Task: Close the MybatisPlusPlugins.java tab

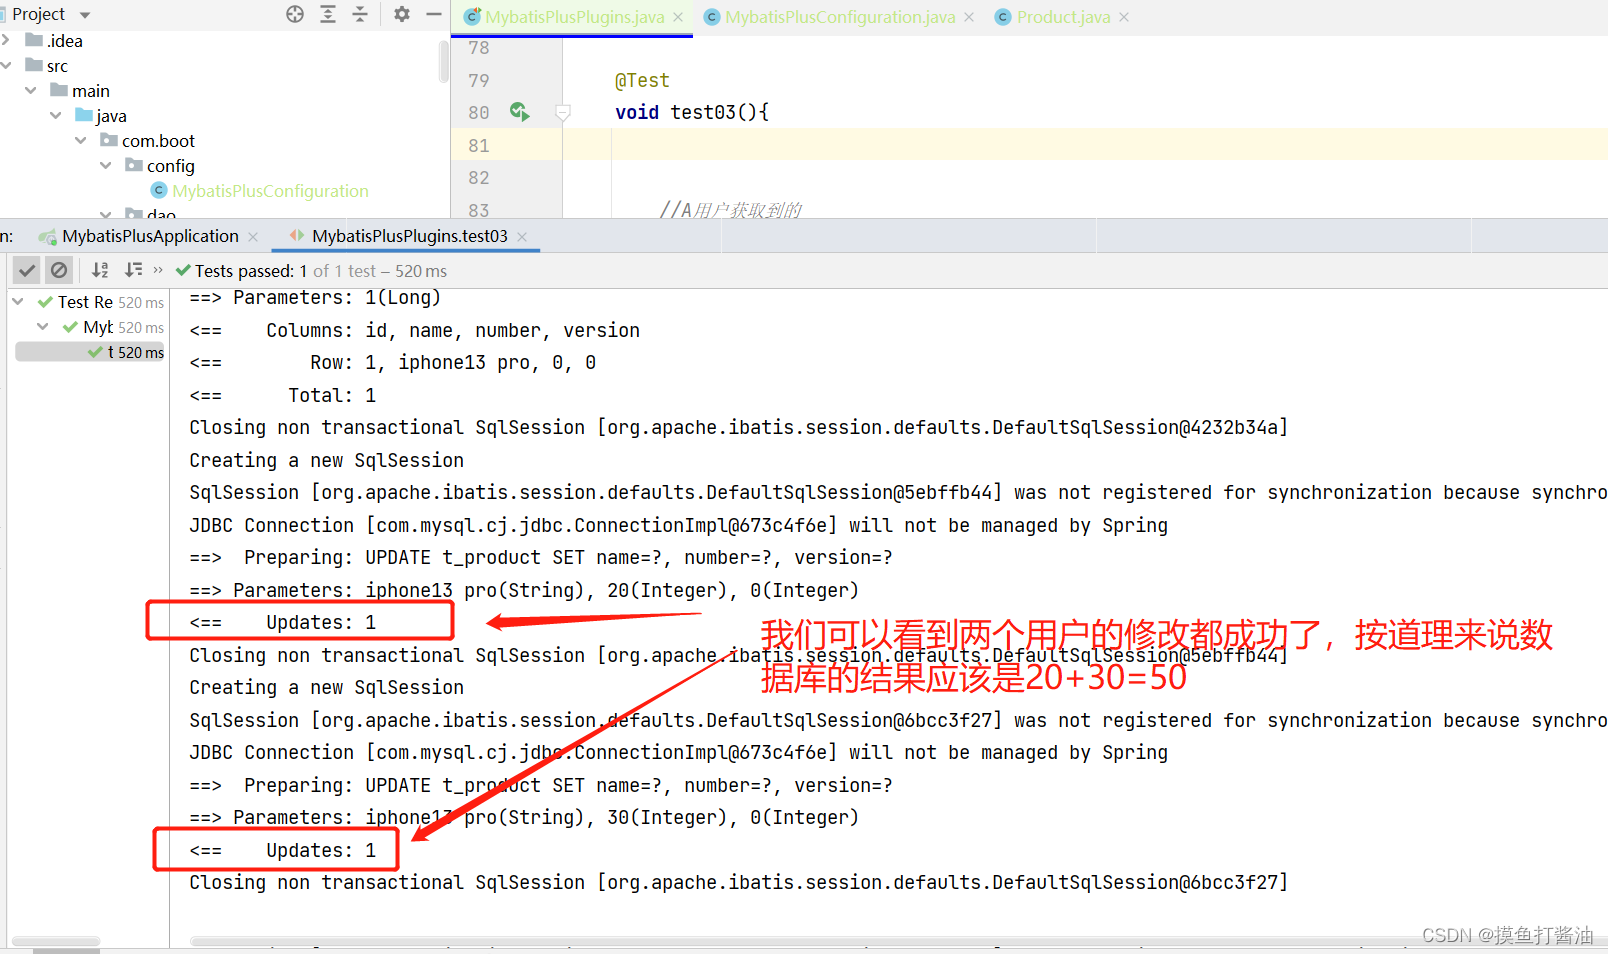Action: (678, 17)
